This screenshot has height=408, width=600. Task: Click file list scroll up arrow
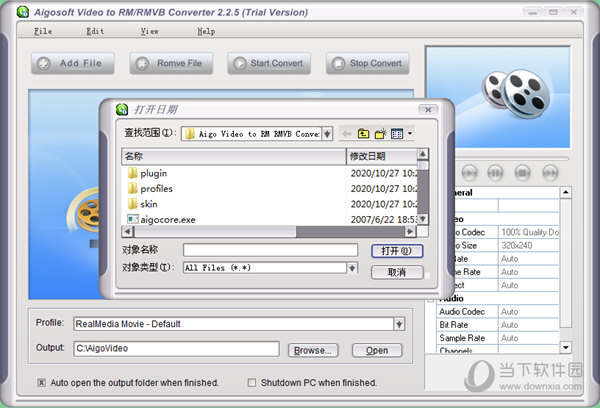(422, 154)
